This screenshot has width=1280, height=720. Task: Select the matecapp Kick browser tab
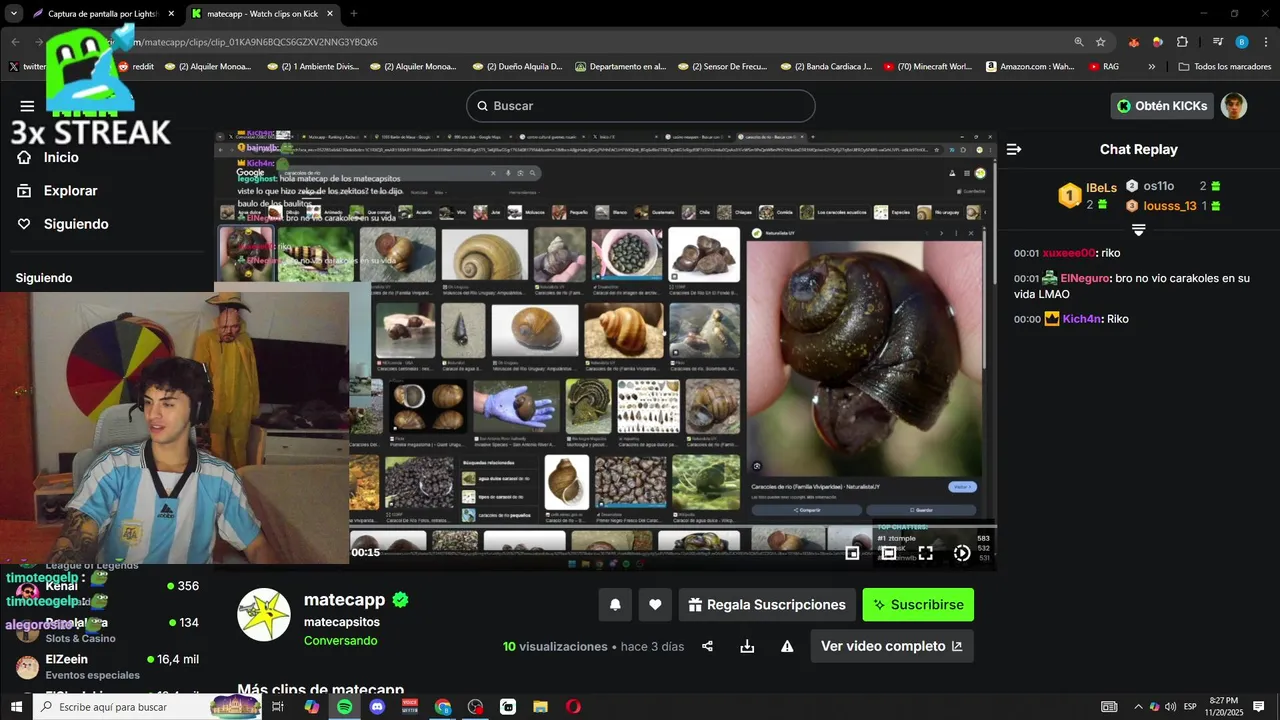pyautogui.click(x=262, y=14)
